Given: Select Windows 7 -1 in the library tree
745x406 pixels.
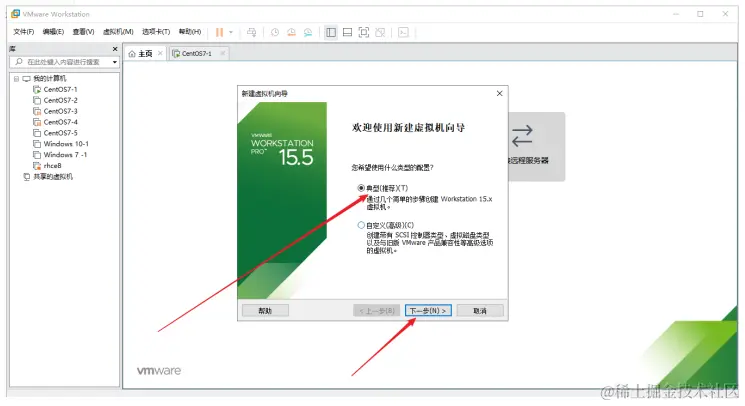Looking at the screenshot, I should tap(65, 155).
